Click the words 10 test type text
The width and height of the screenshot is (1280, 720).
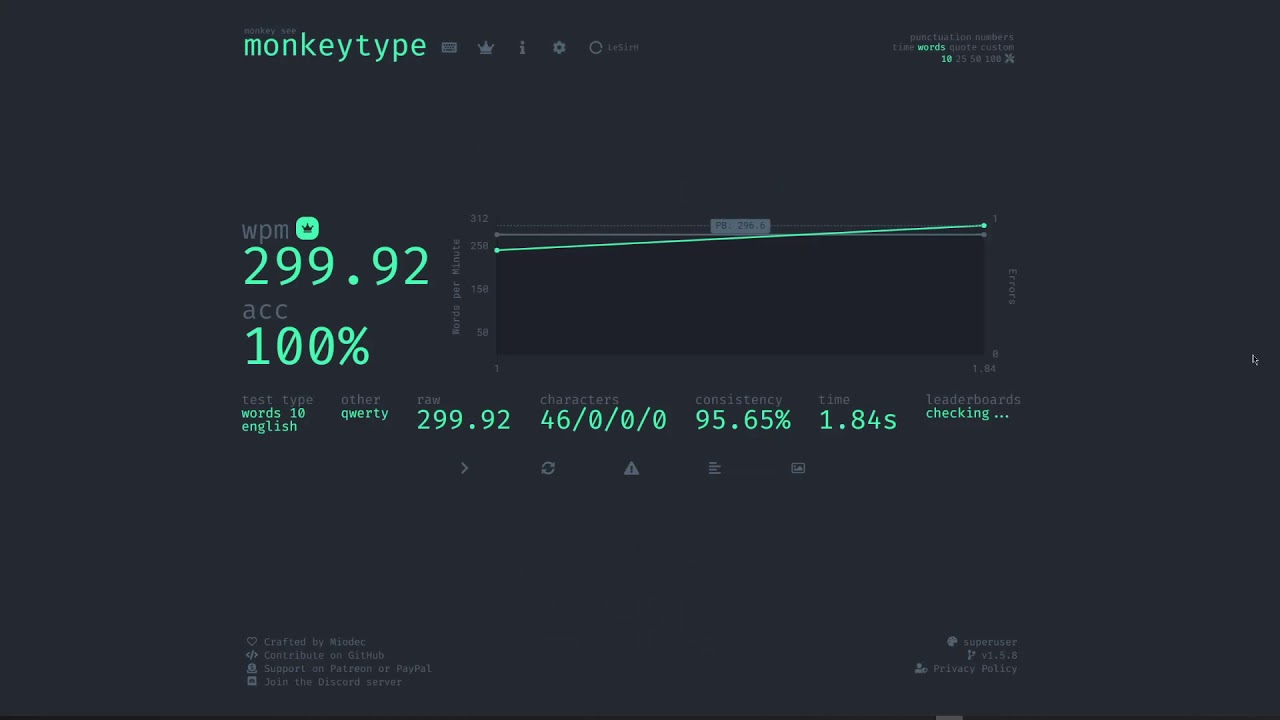click(273, 413)
